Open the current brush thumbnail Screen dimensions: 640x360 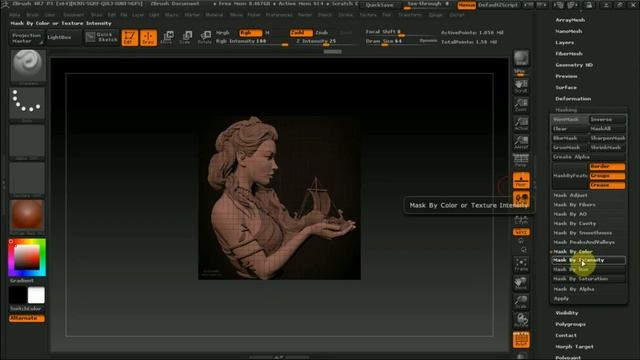(27, 67)
